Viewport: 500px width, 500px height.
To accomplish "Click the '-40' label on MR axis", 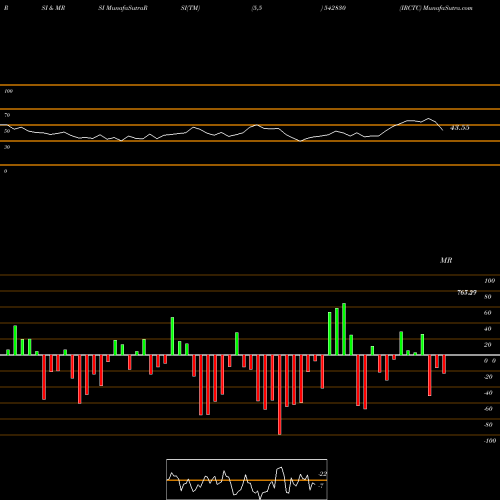I will (488, 393).
